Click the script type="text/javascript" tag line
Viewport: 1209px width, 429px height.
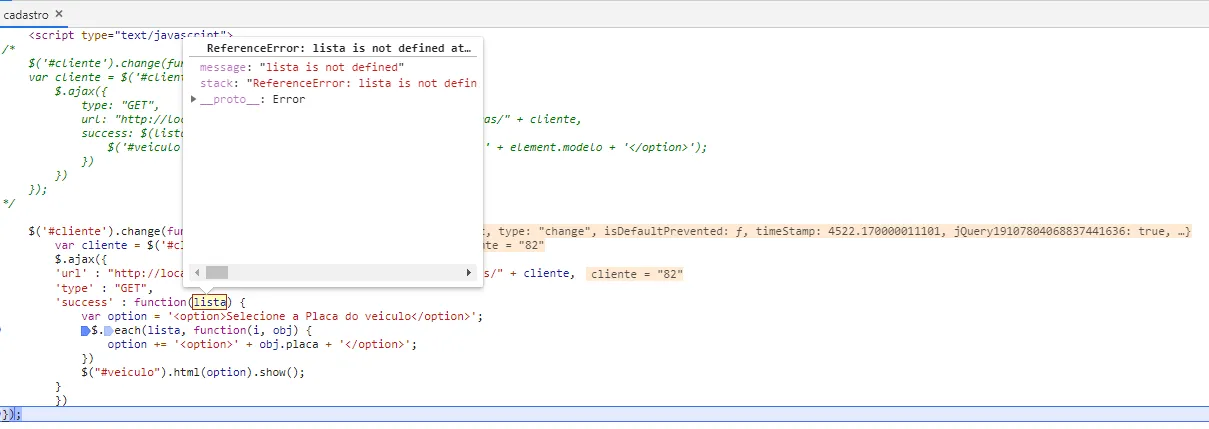pos(130,35)
